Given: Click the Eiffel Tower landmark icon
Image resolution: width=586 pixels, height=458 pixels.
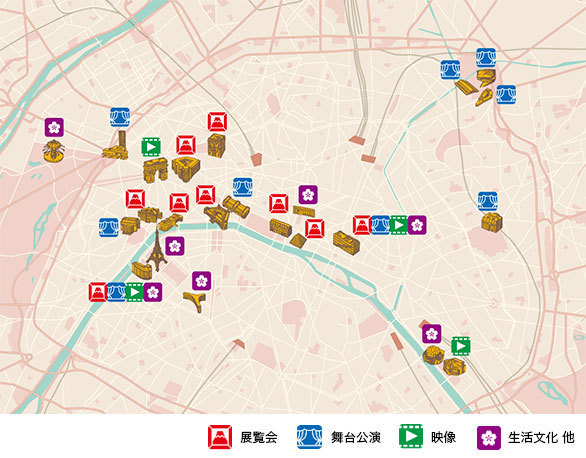Looking at the screenshot, I should tap(157, 250).
